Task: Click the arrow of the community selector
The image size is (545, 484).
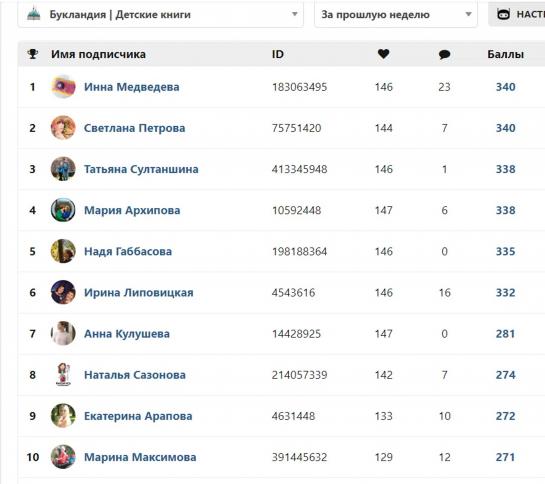Action: 294,14
